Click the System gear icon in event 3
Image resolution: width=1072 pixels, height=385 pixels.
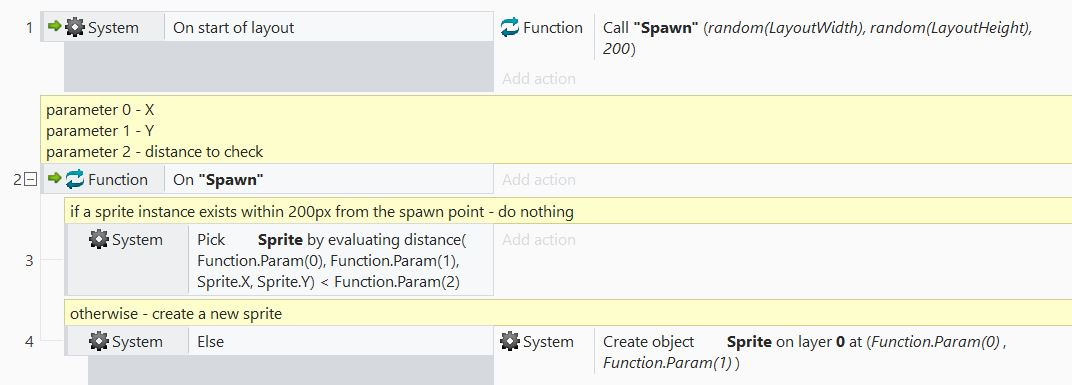pos(98,239)
